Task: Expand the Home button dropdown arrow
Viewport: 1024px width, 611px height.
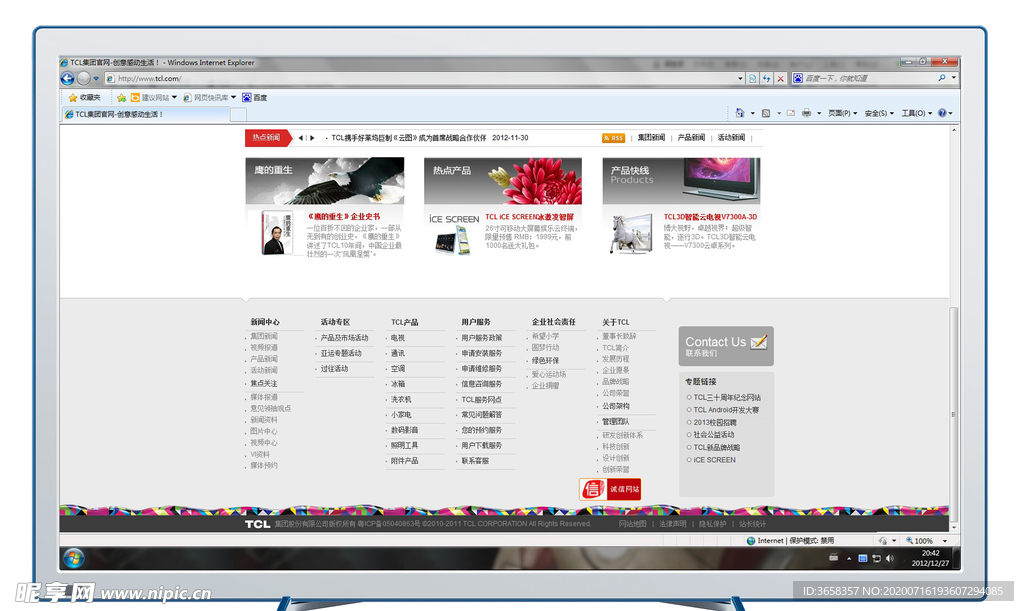Action: tap(752, 113)
